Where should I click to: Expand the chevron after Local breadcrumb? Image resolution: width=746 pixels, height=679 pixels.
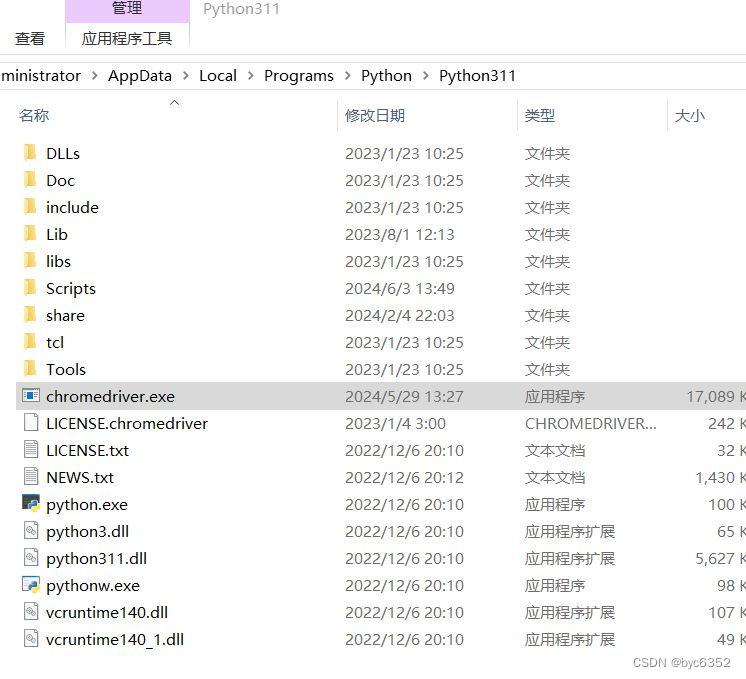click(251, 76)
